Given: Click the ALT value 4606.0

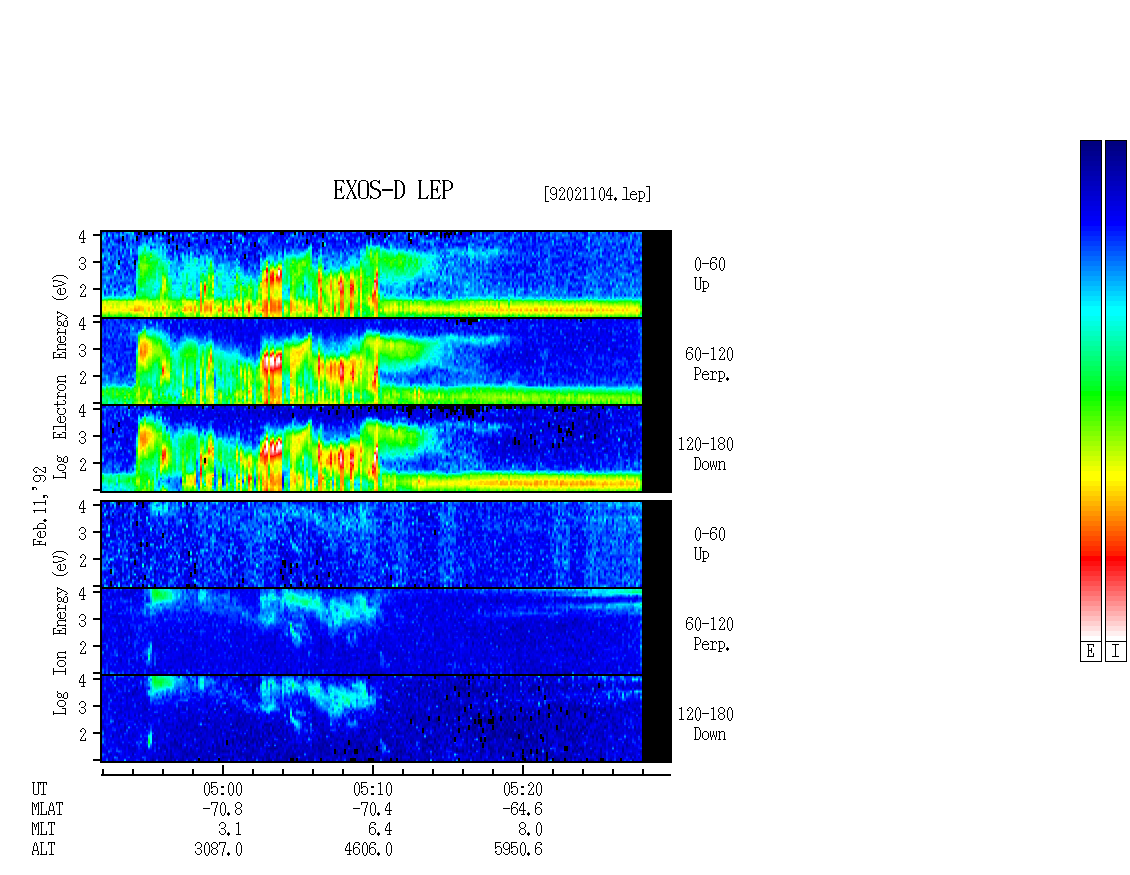Looking at the screenshot, I should pos(368,850).
